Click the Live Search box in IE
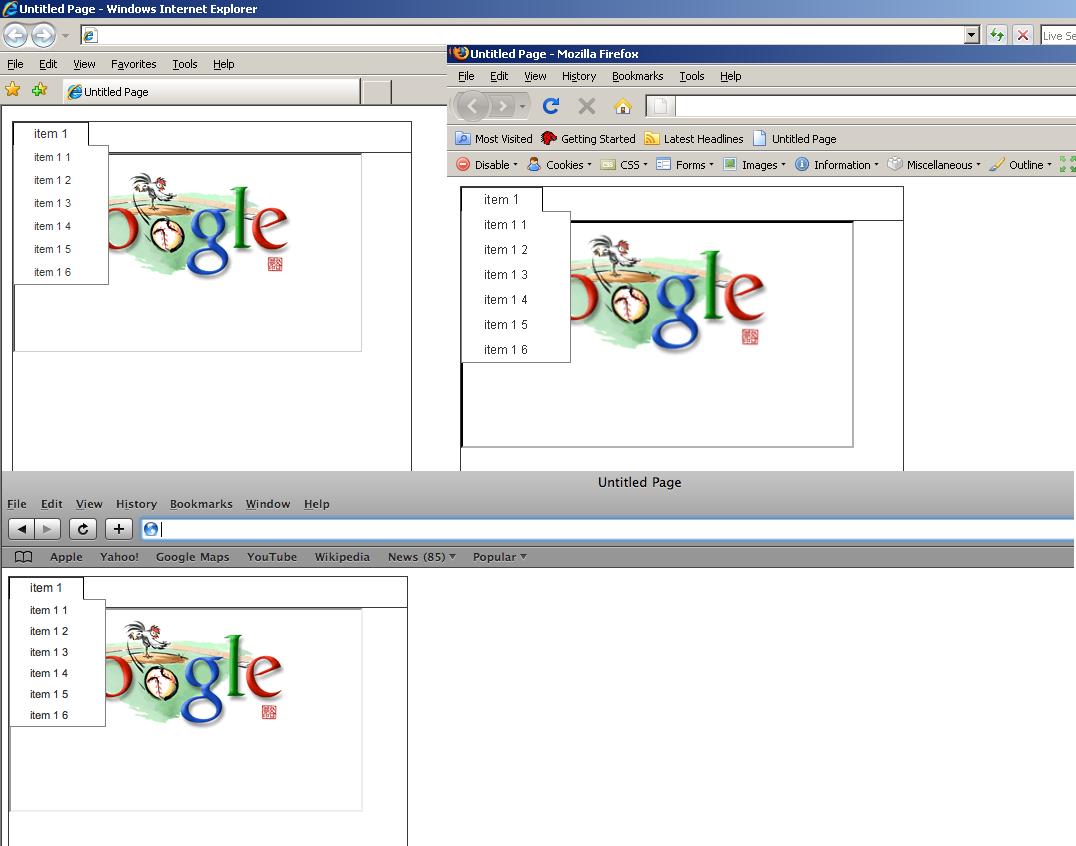The width and height of the screenshot is (1076, 846). [1058, 36]
